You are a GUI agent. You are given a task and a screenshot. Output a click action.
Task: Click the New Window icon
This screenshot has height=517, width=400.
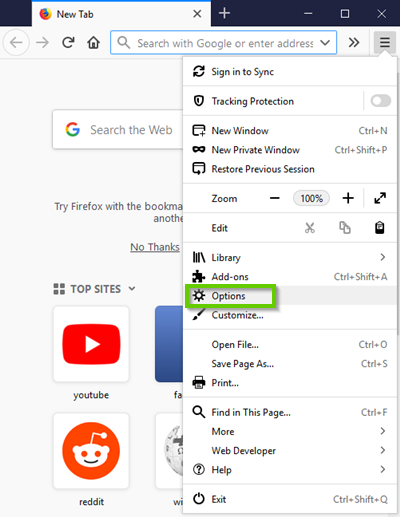[199, 130]
